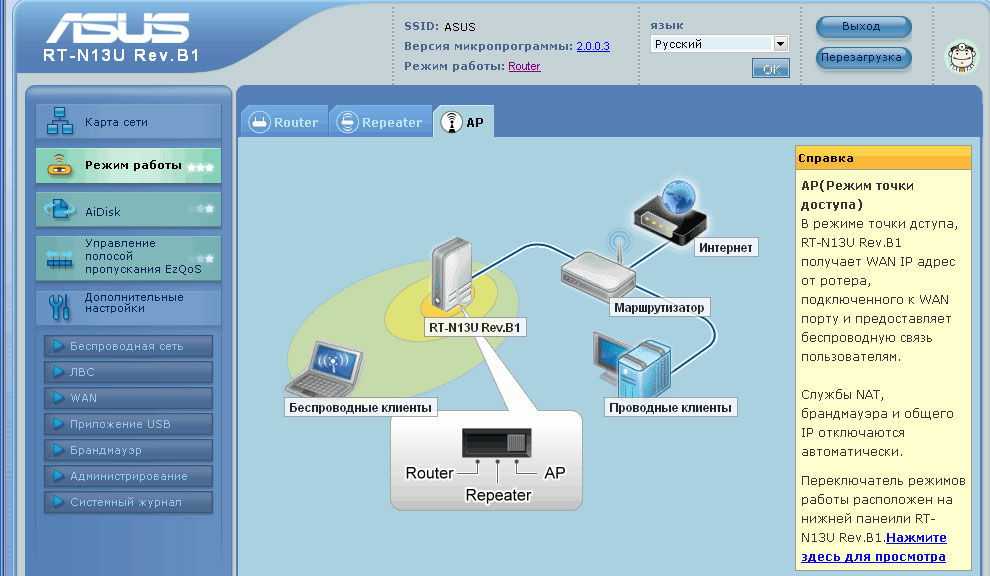Click the wireless clients laptop image
The image size is (990, 576).
(325, 369)
